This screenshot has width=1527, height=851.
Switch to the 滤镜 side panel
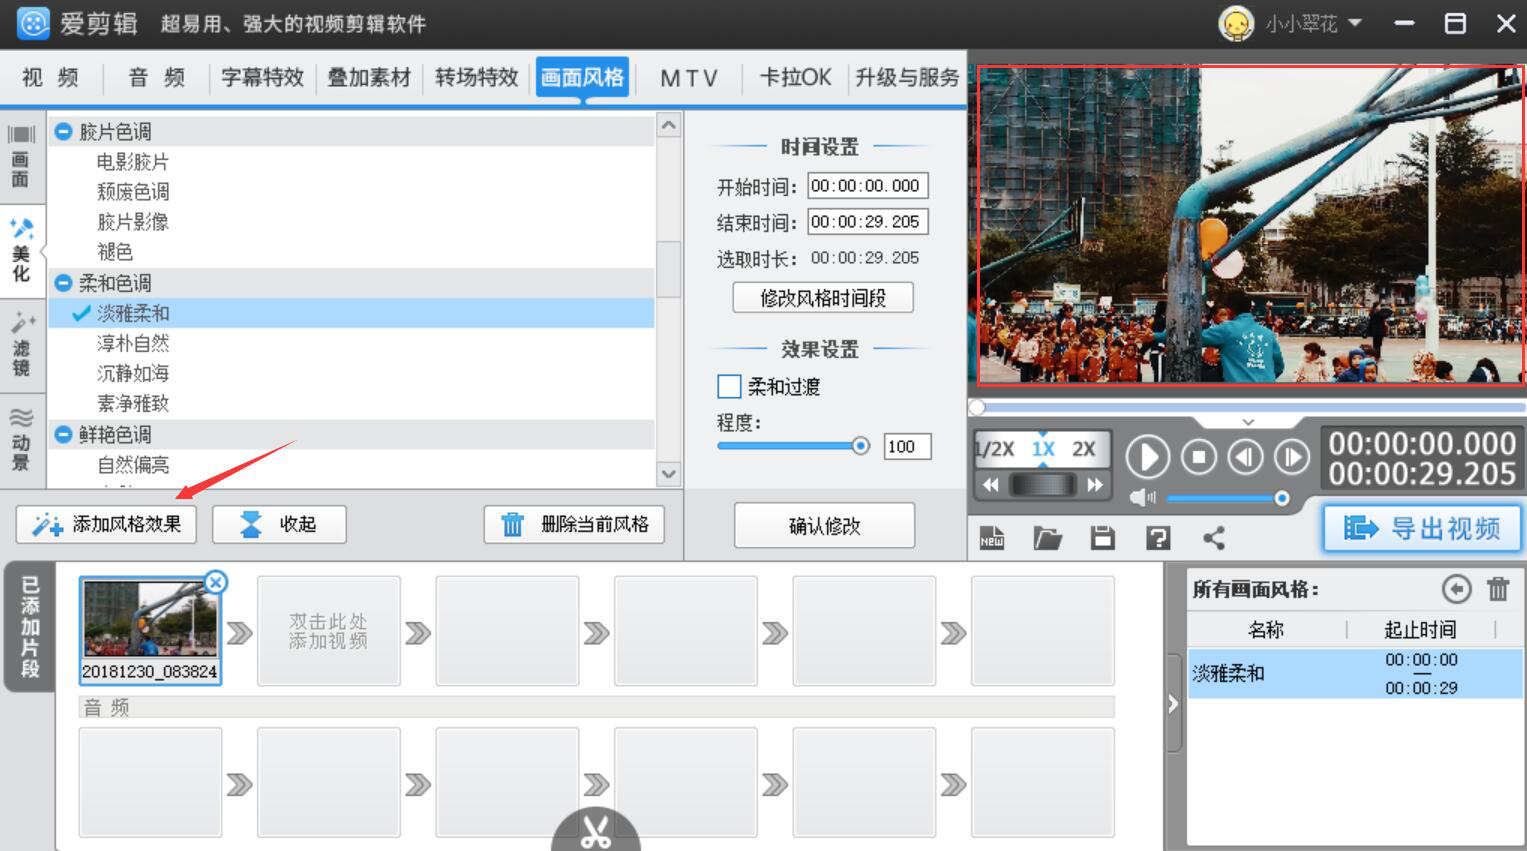pos(21,343)
